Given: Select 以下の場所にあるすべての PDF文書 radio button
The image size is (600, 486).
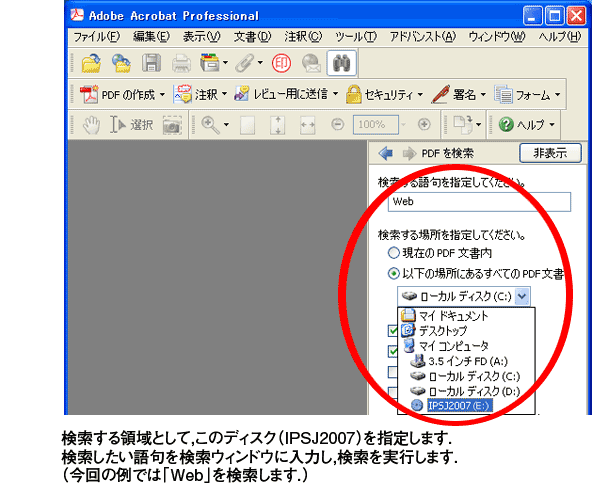Looking at the screenshot, I should (x=394, y=274).
